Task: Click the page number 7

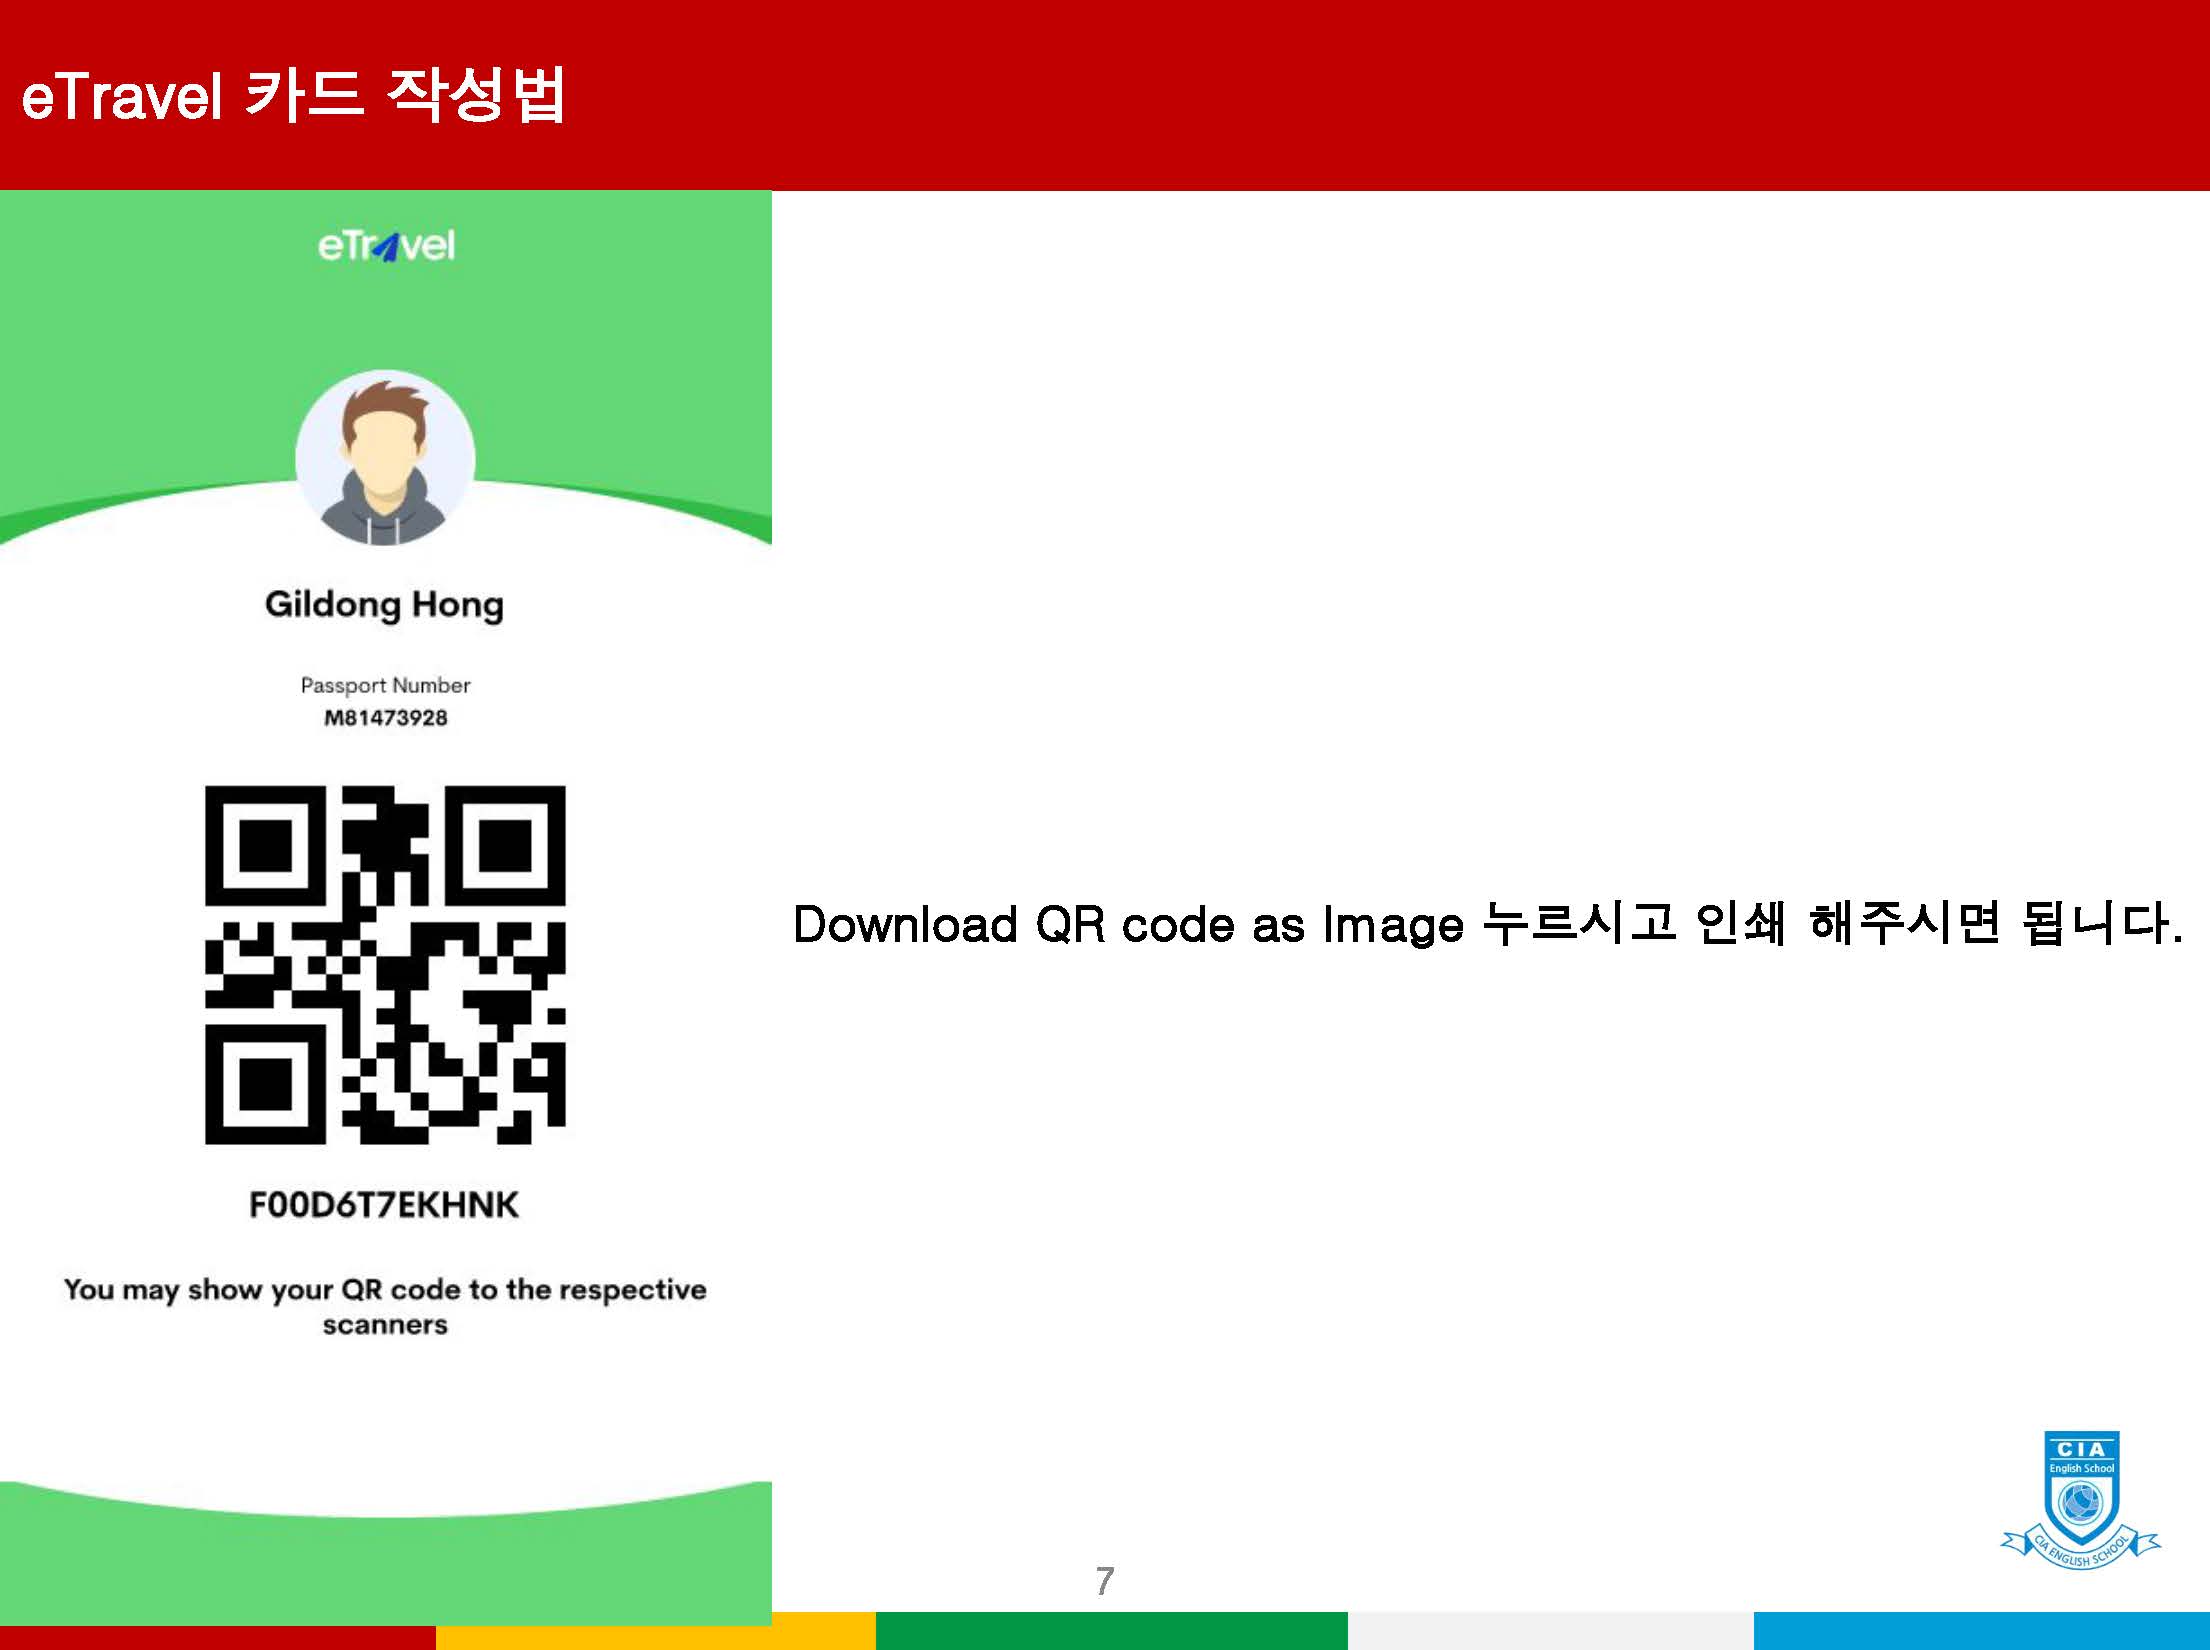Action: coord(1104,1581)
